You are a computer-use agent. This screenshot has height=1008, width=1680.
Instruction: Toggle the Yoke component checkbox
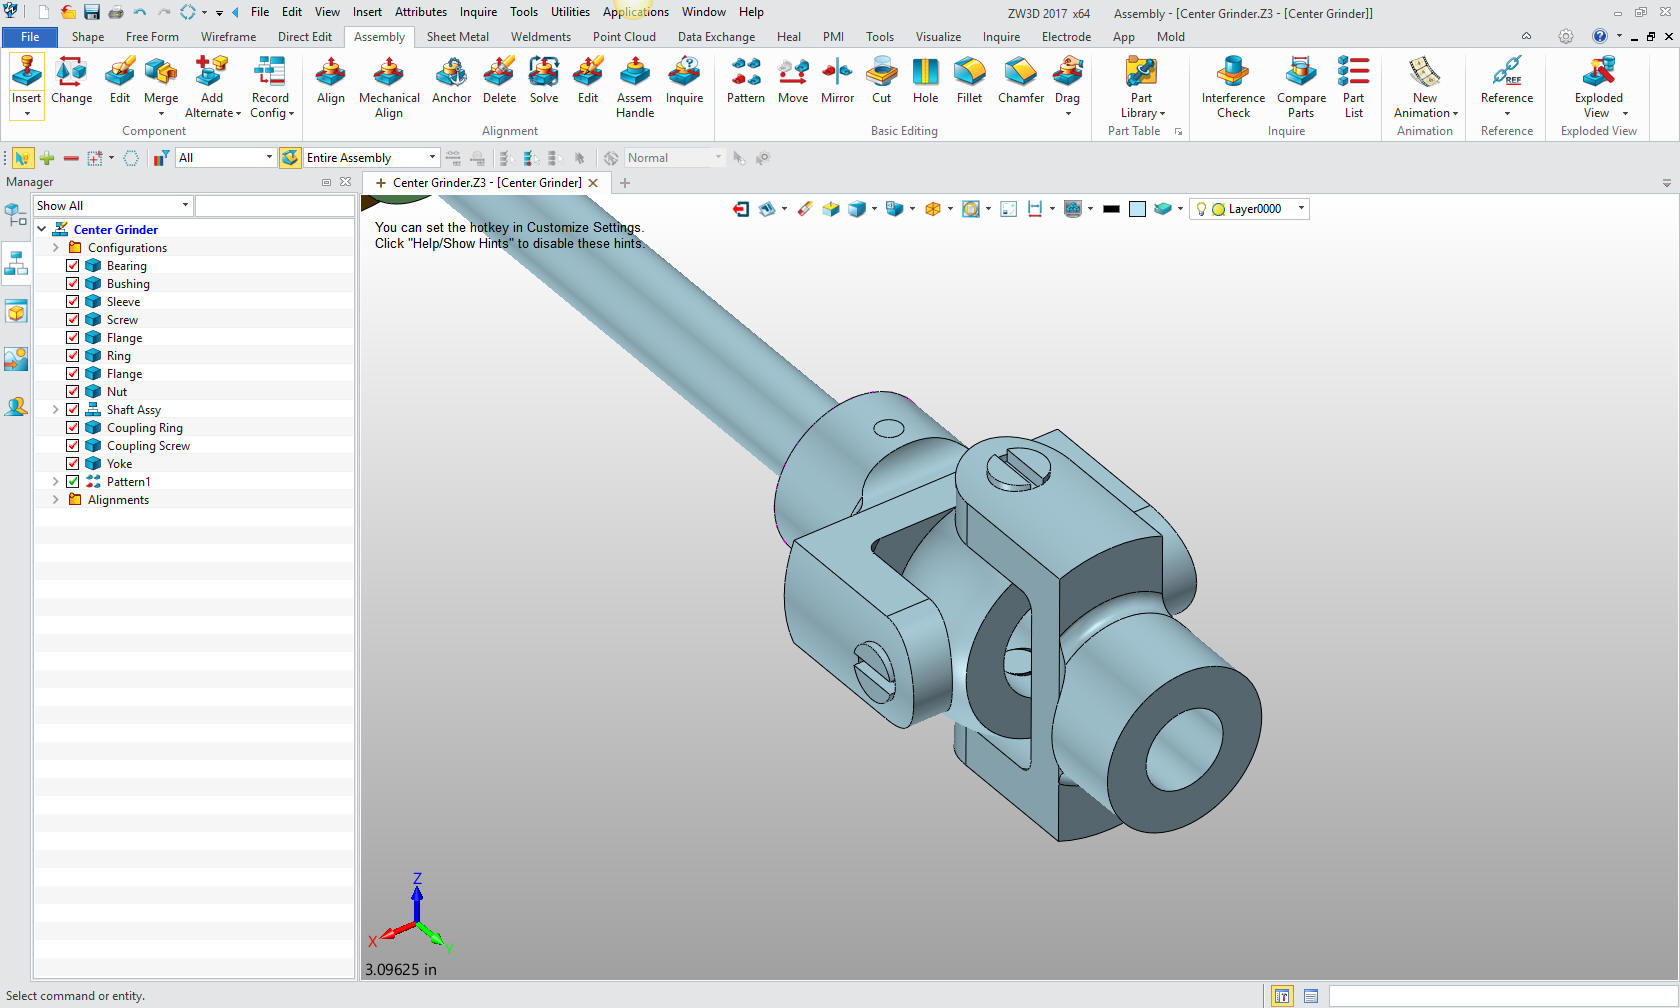73,464
